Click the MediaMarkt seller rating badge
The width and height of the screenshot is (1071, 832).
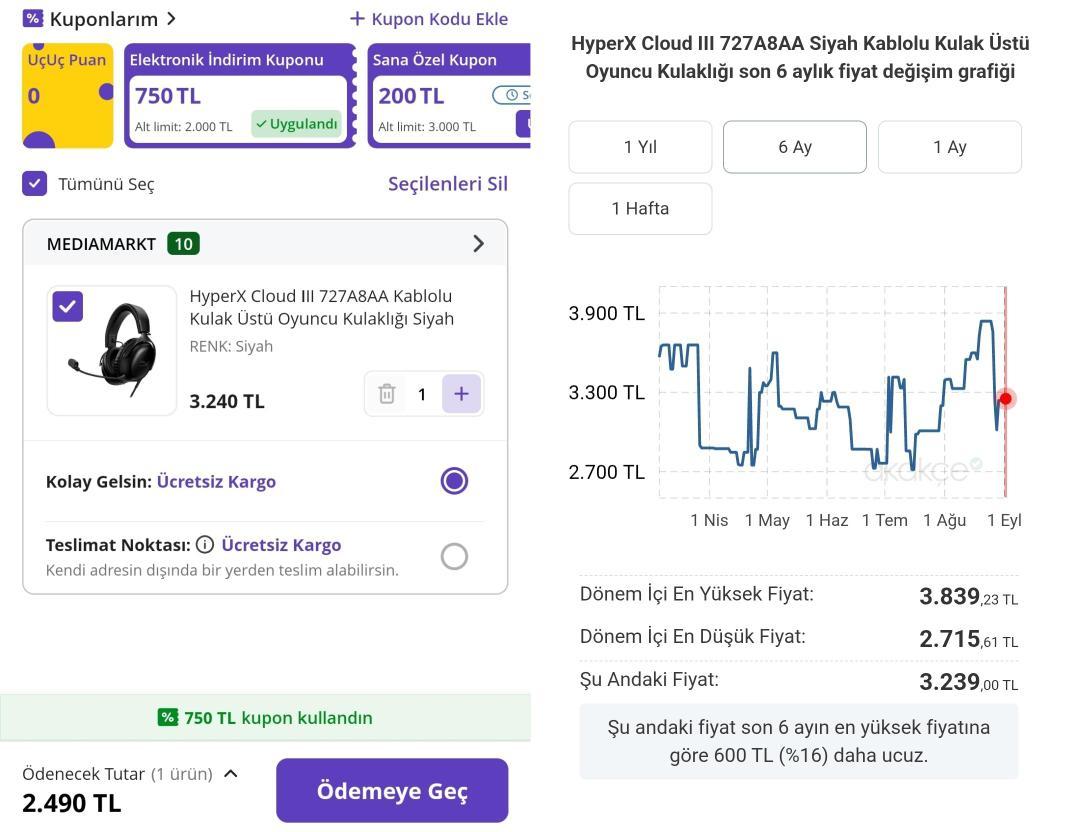(x=183, y=244)
